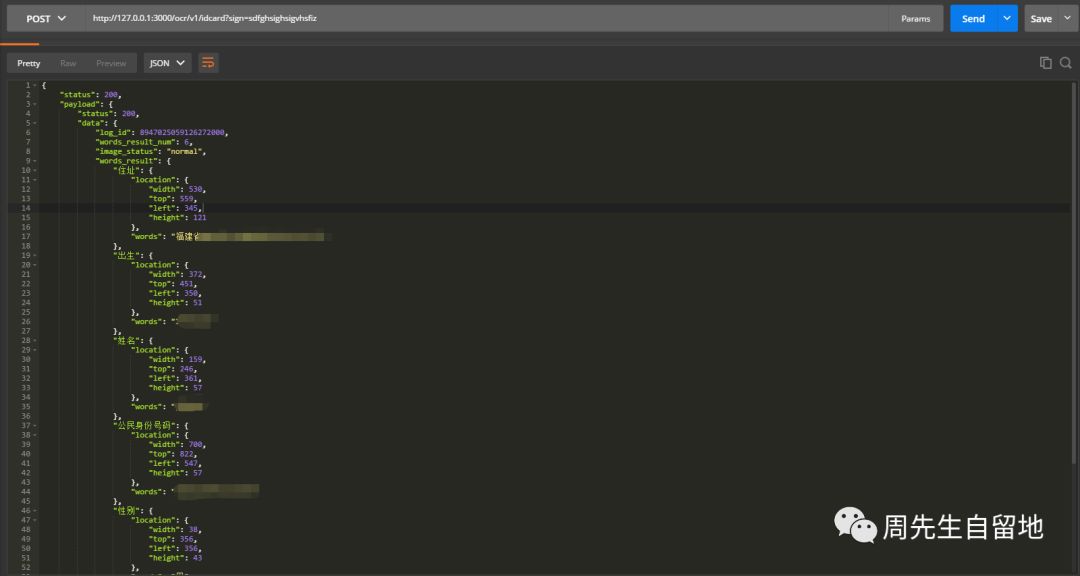Collapse the "words_result" object fold arrow
This screenshot has height=576, width=1080.
(x=34, y=161)
